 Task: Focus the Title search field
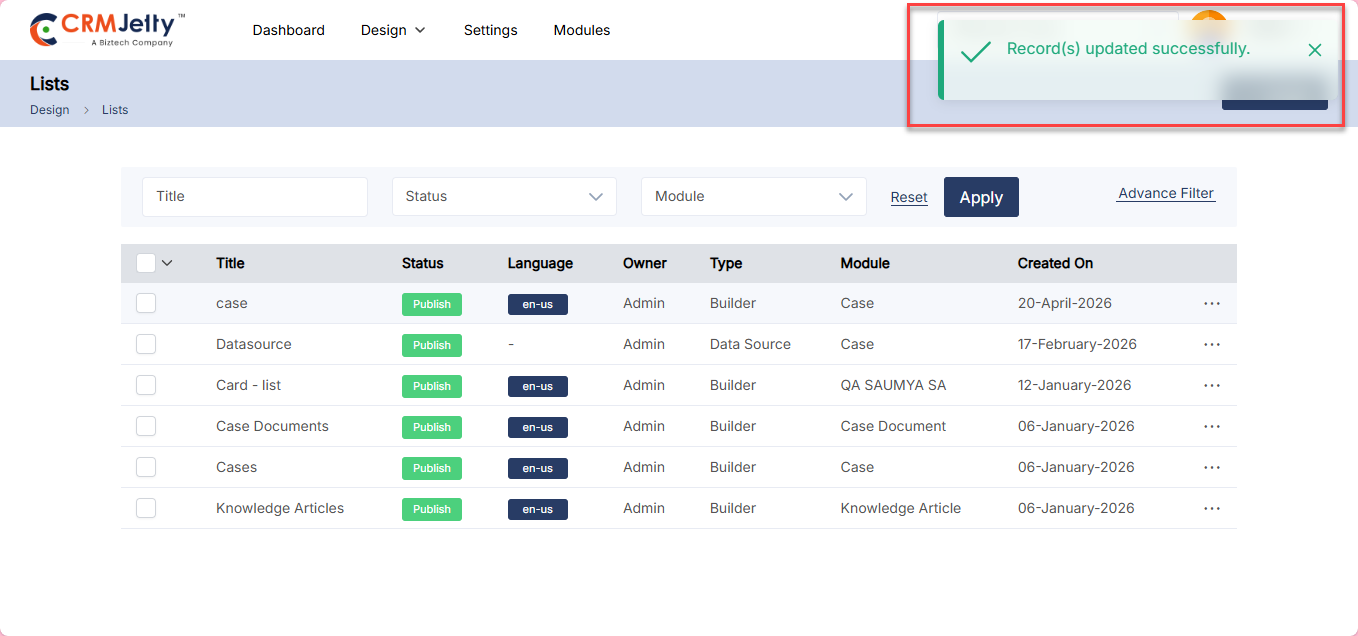pos(255,197)
